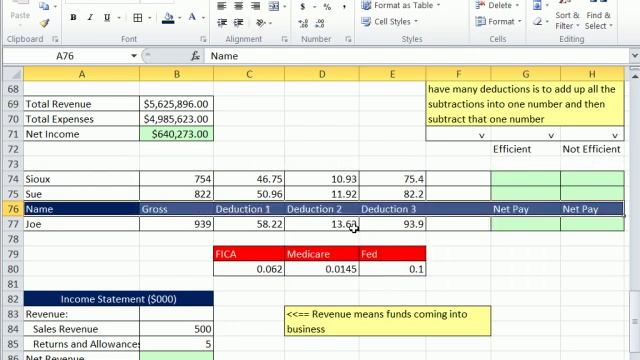Apply fill color bucket
The height and width of the screenshot is (360, 640).
click(x=168, y=18)
